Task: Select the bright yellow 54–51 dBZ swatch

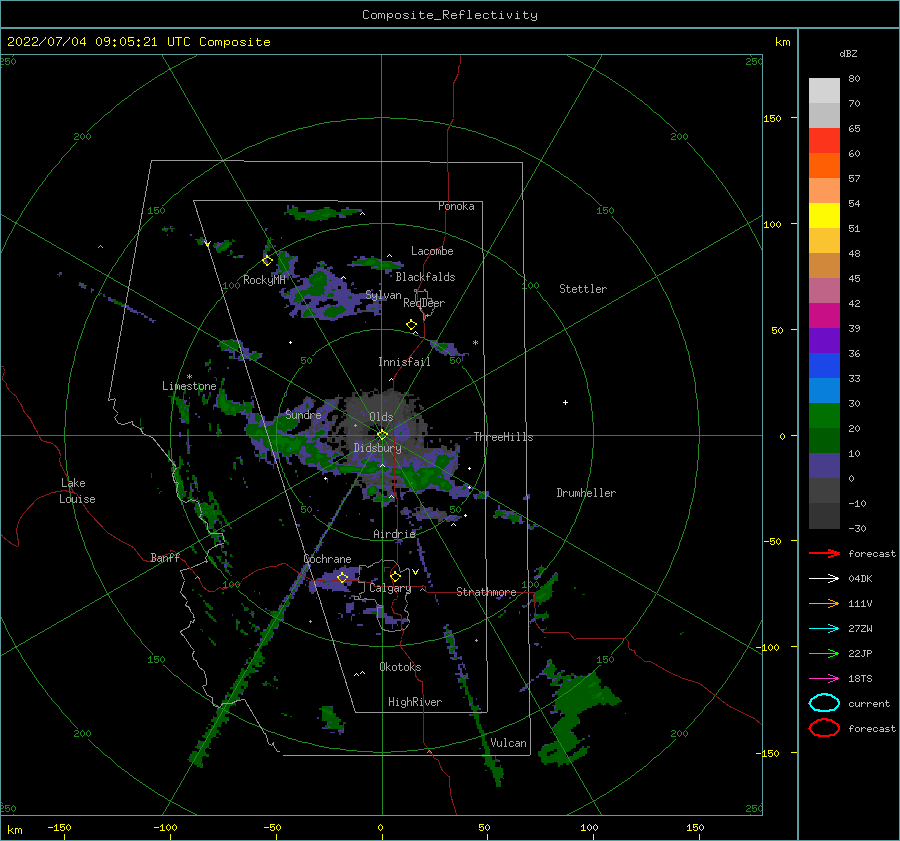Action: click(x=824, y=216)
